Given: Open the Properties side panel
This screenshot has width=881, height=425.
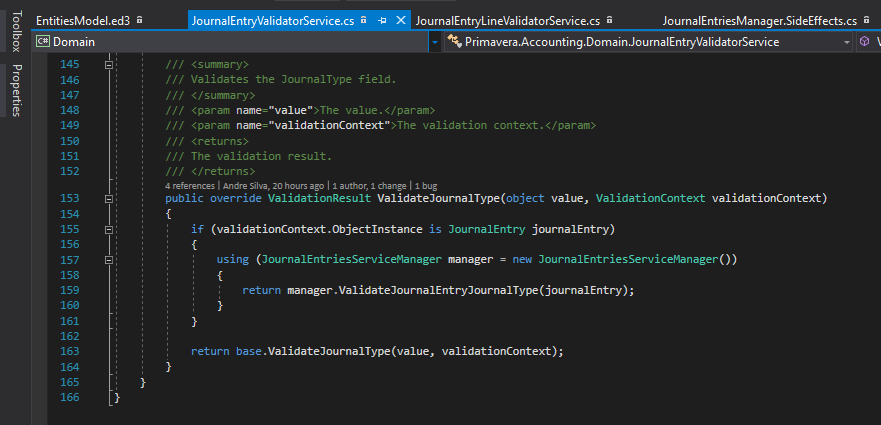Looking at the screenshot, I should pos(17,90).
